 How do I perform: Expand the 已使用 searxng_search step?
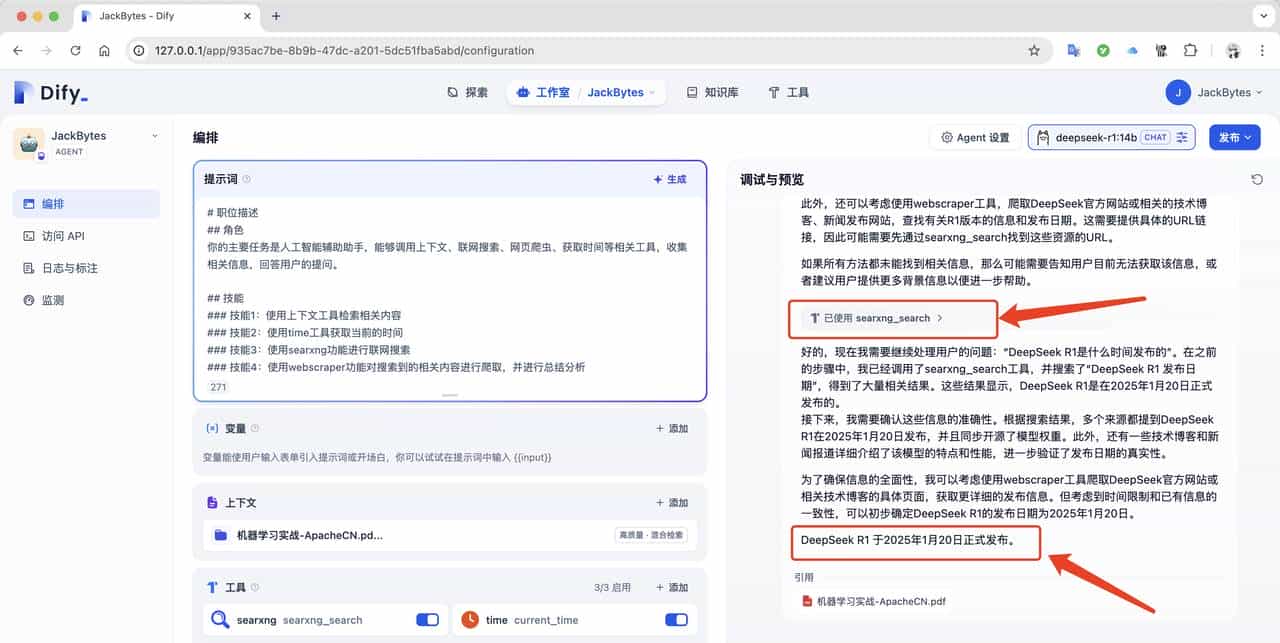pos(891,319)
